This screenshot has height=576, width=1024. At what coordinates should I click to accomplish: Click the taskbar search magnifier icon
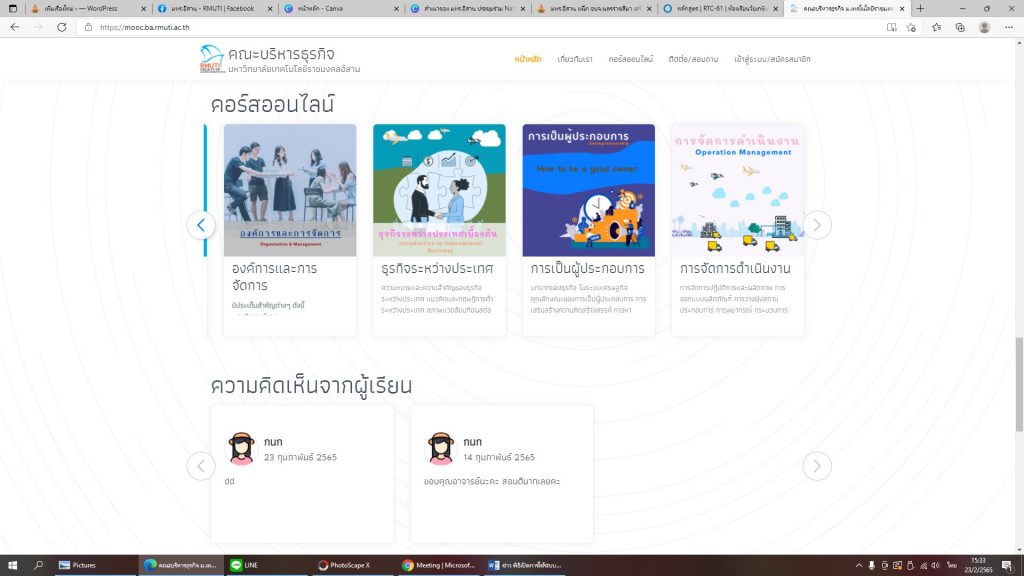tap(39, 565)
